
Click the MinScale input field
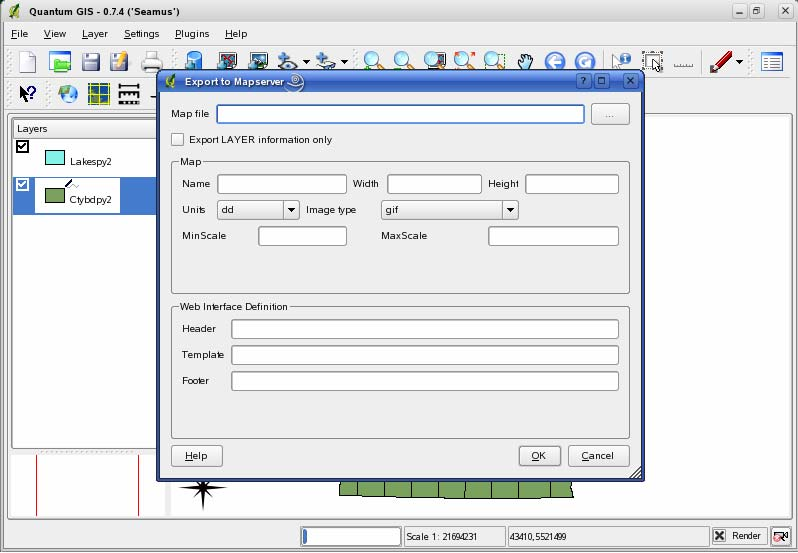[x=302, y=236]
